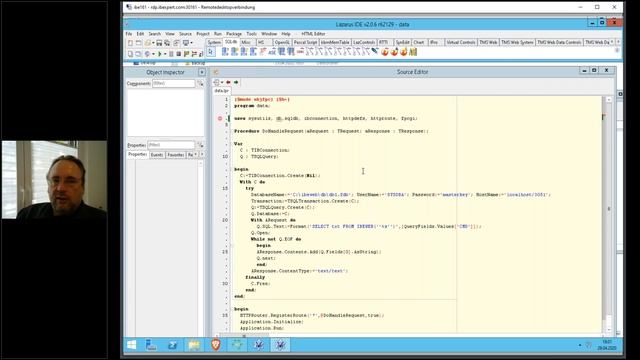Open the Run mode dropdown arrow

(165, 54)
